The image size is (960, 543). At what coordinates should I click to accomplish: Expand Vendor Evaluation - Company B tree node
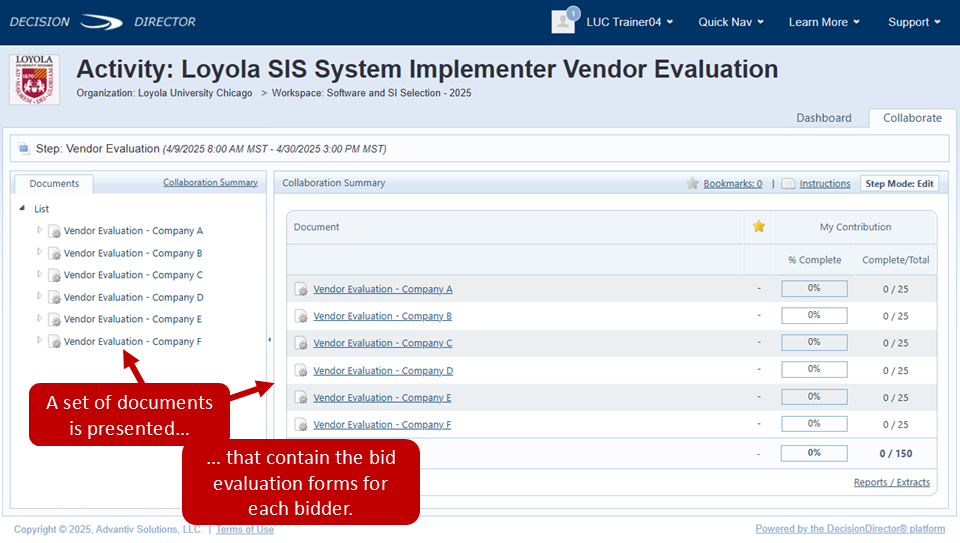39,252
